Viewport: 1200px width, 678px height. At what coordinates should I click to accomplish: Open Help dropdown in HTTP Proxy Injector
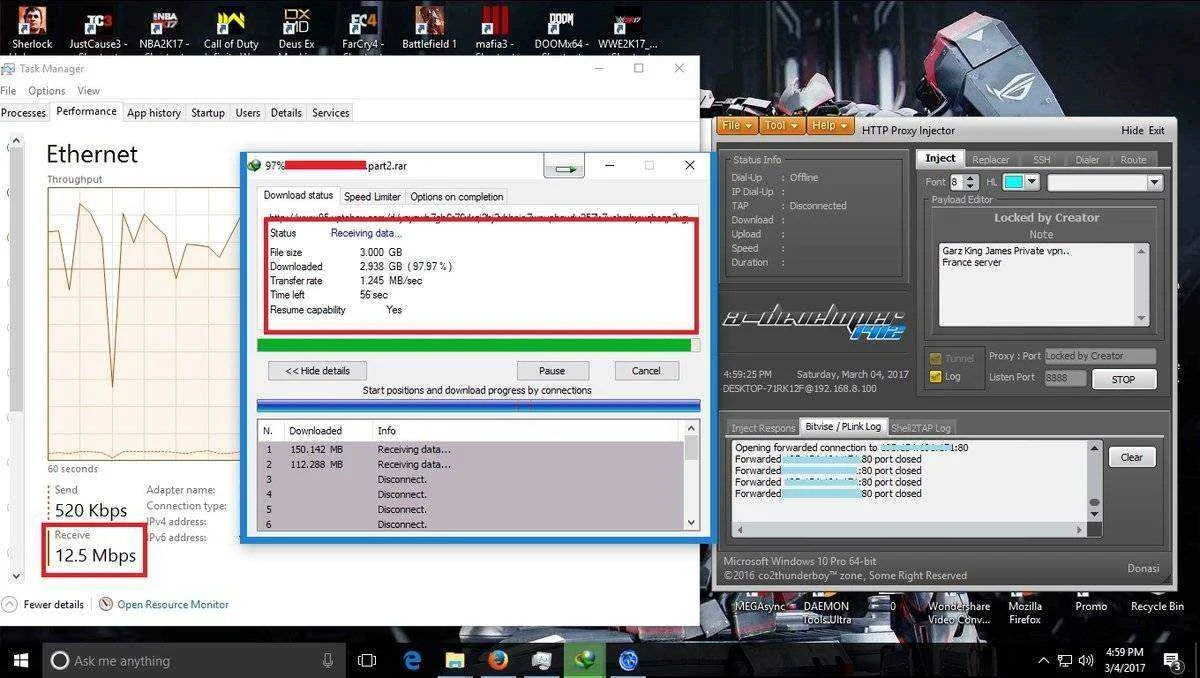tap(830, 125)
